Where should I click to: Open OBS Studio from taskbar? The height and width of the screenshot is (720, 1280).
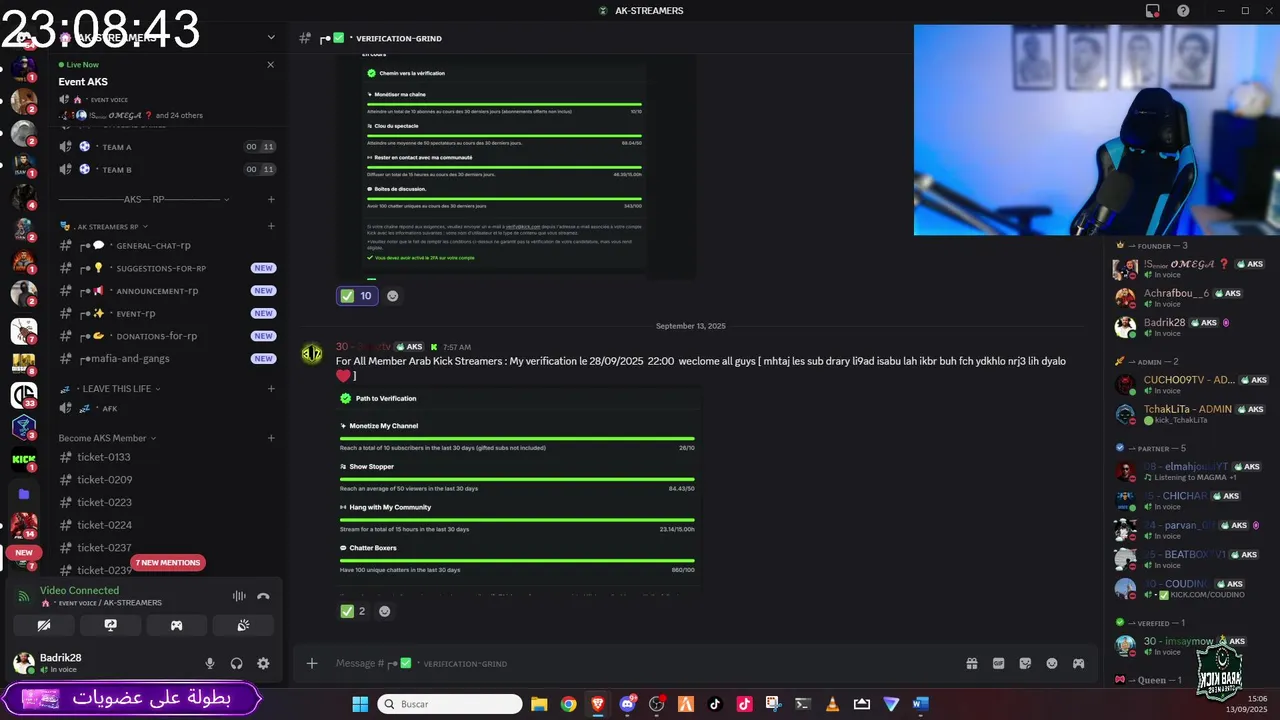[x=656, y=704]
